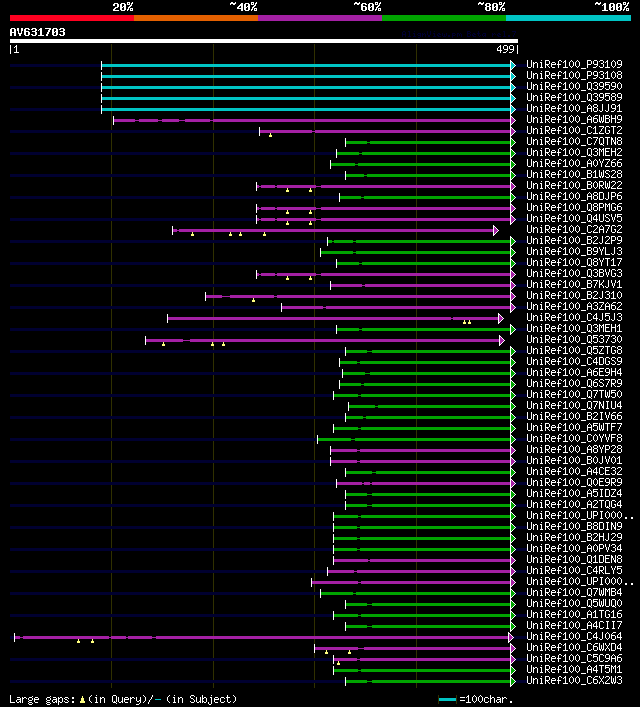Open the UniRef100_A4CE32 label

[574, 471]
